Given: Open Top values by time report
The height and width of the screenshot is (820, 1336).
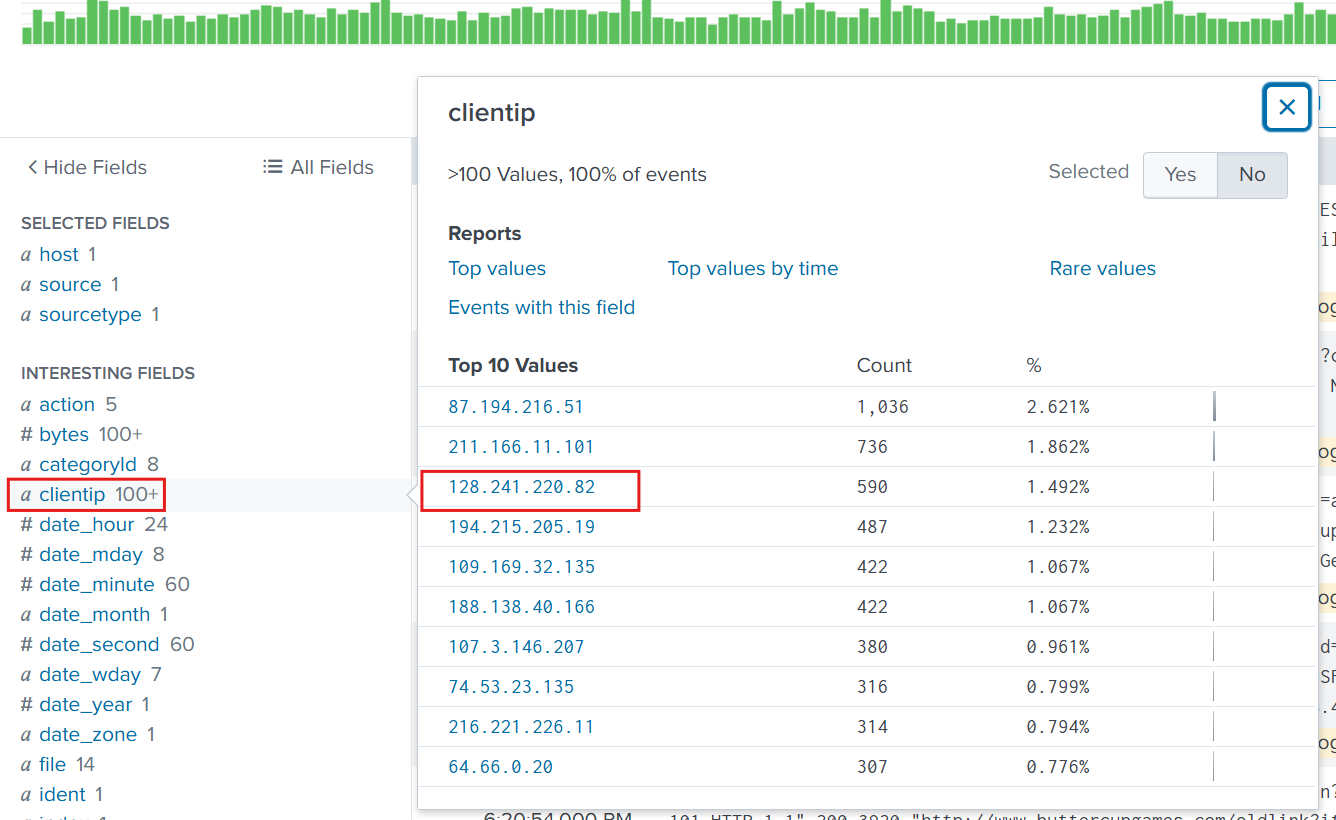Looking at the screenshot, I should 752,269.
